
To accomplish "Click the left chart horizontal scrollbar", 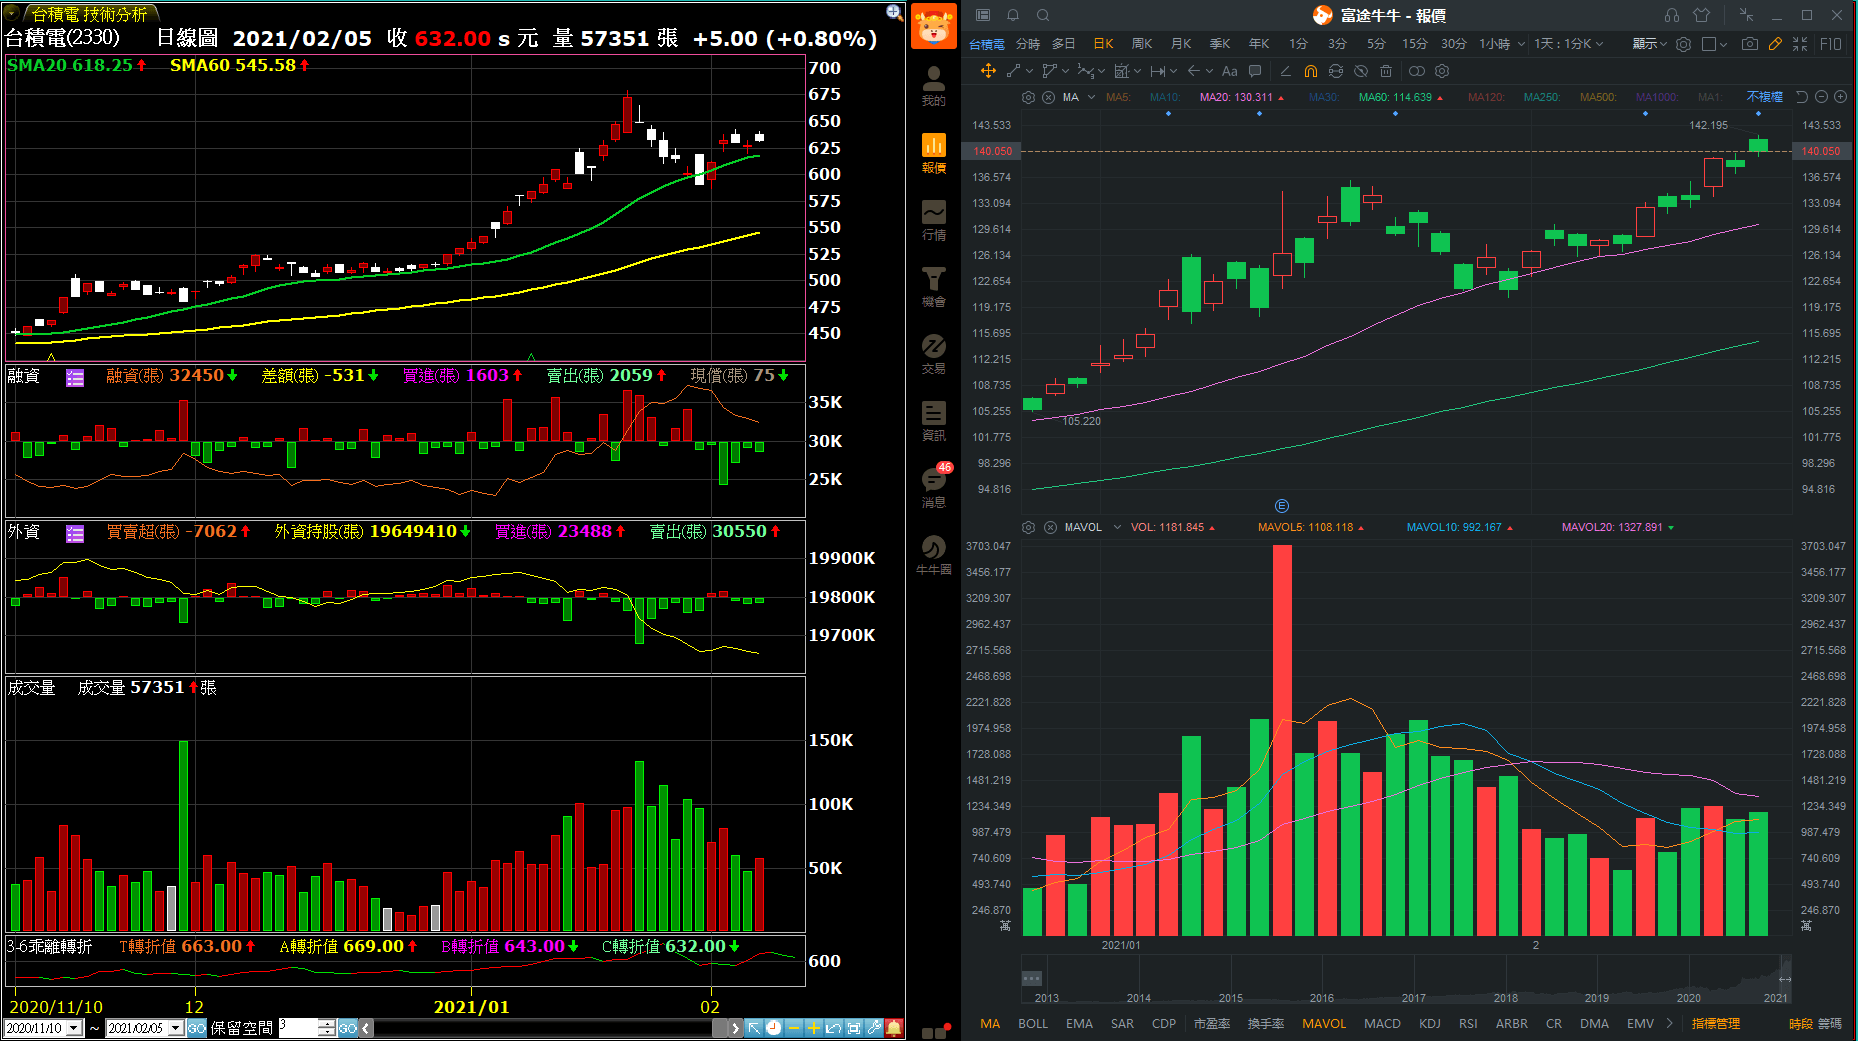I will click(551, 1028).
